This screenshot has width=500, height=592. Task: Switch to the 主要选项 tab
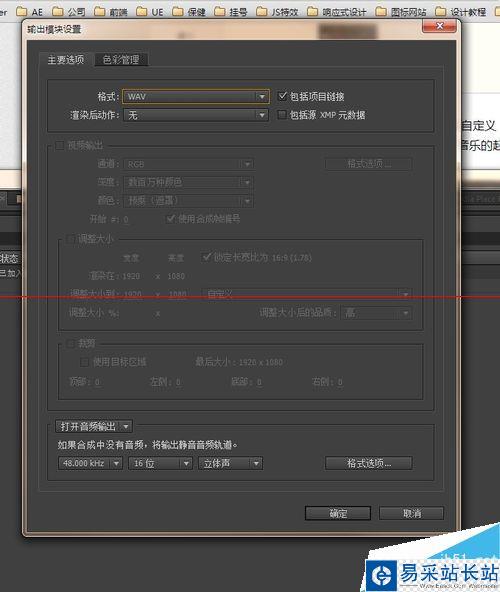pos(66,59)
